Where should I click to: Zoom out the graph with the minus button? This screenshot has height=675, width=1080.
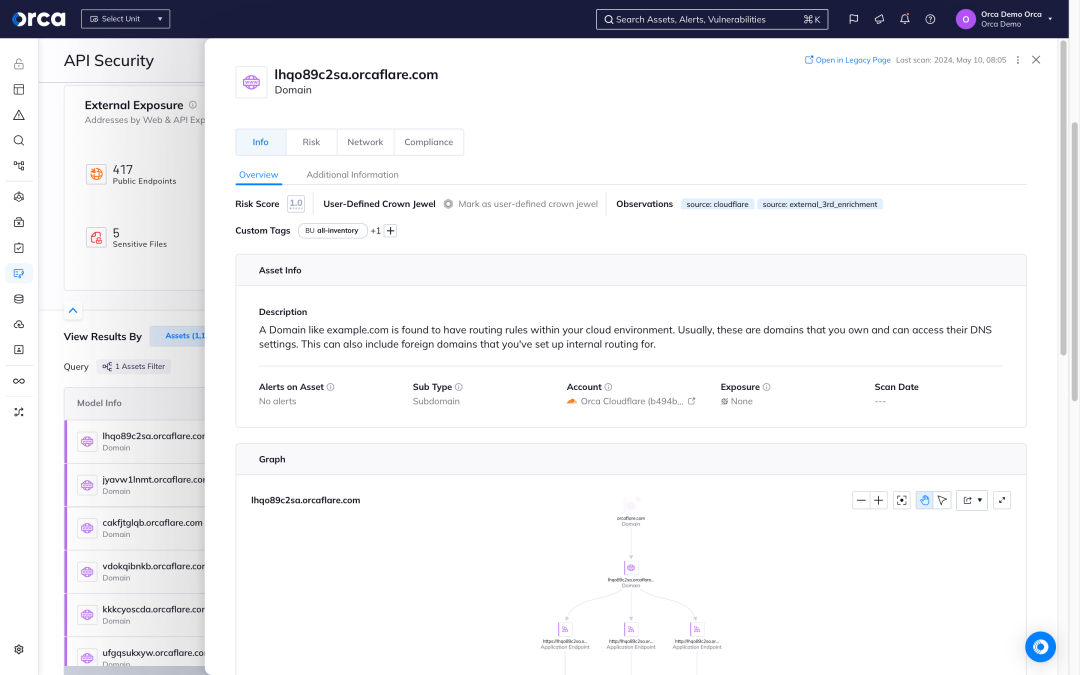[x=861, y=500]
